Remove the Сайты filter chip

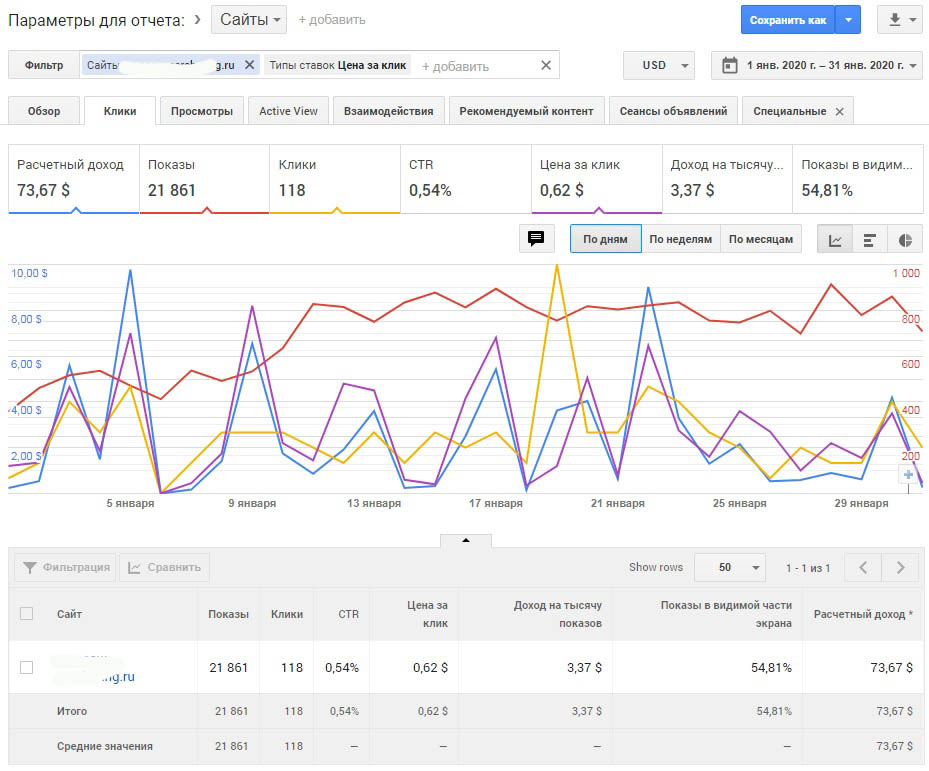(x=249, y=65)
